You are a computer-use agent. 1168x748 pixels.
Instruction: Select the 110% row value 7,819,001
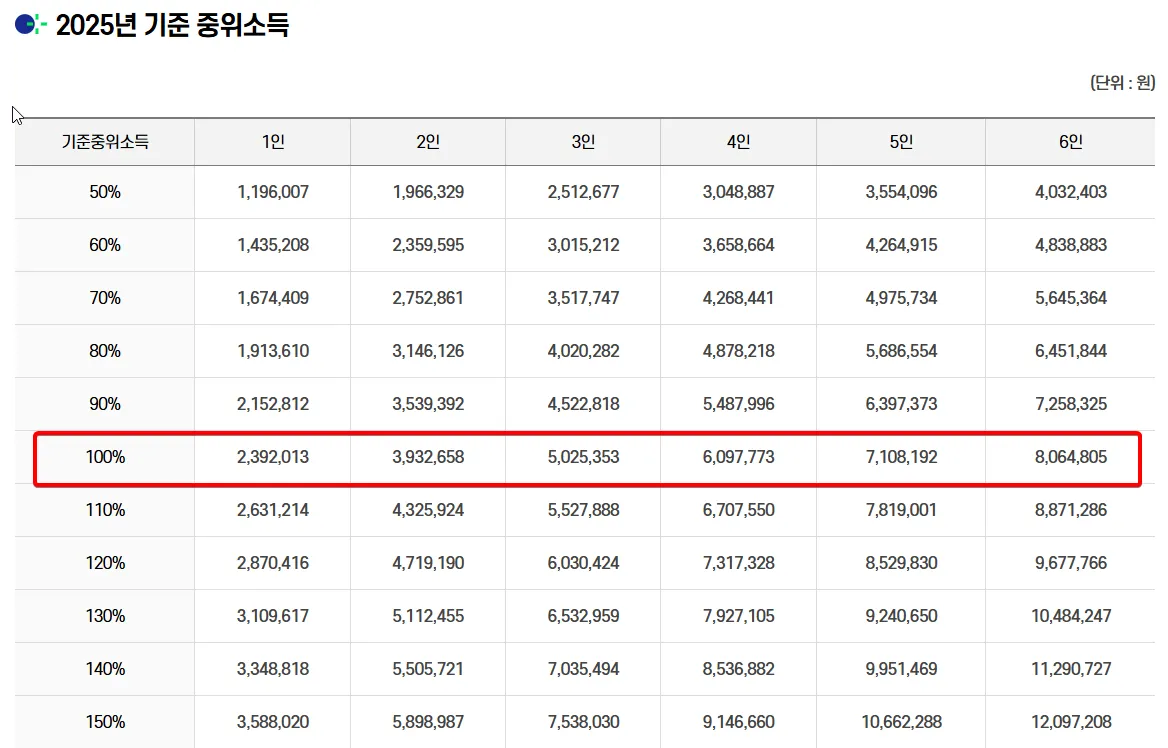click(x=901, y=510)
